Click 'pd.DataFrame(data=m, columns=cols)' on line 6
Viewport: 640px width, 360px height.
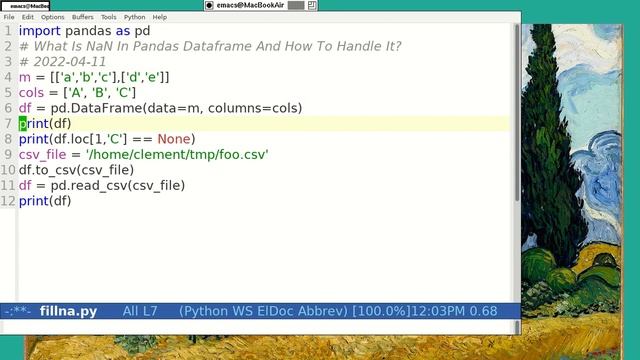pyautogui.click(x=176, y=108)
